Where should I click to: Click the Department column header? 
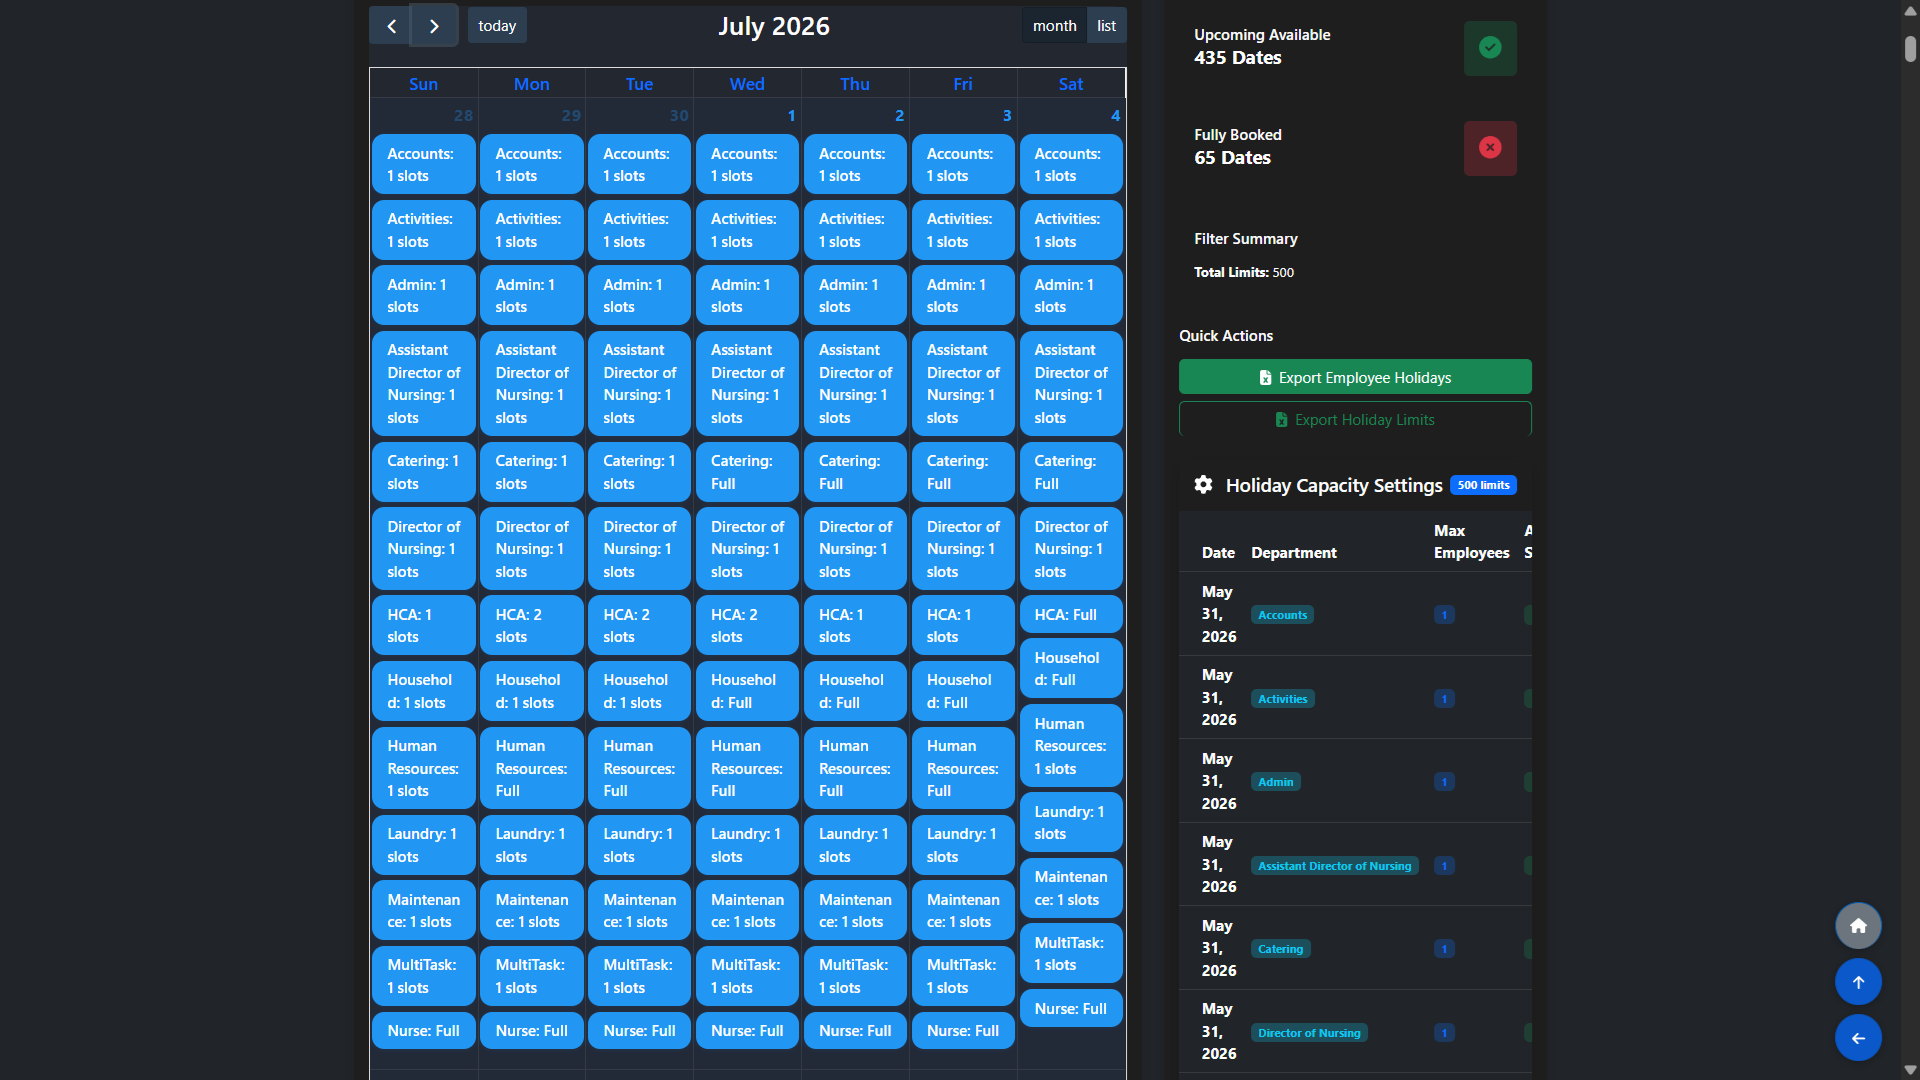[1293, 553]
